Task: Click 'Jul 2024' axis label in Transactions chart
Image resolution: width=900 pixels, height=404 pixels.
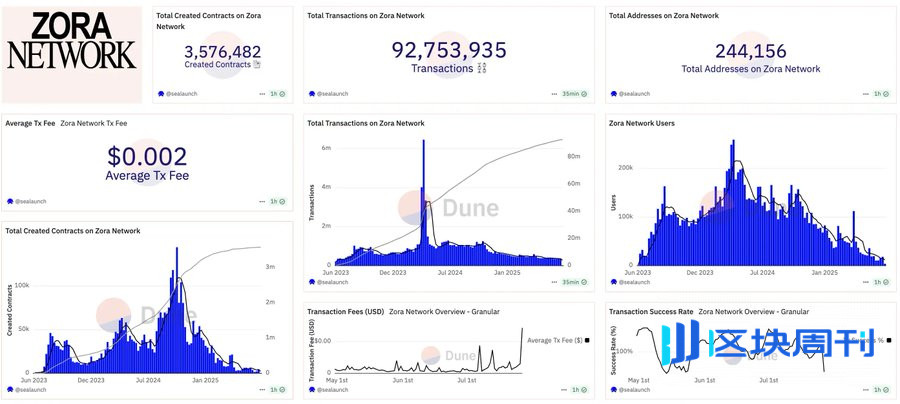Action: coord(449,273)
